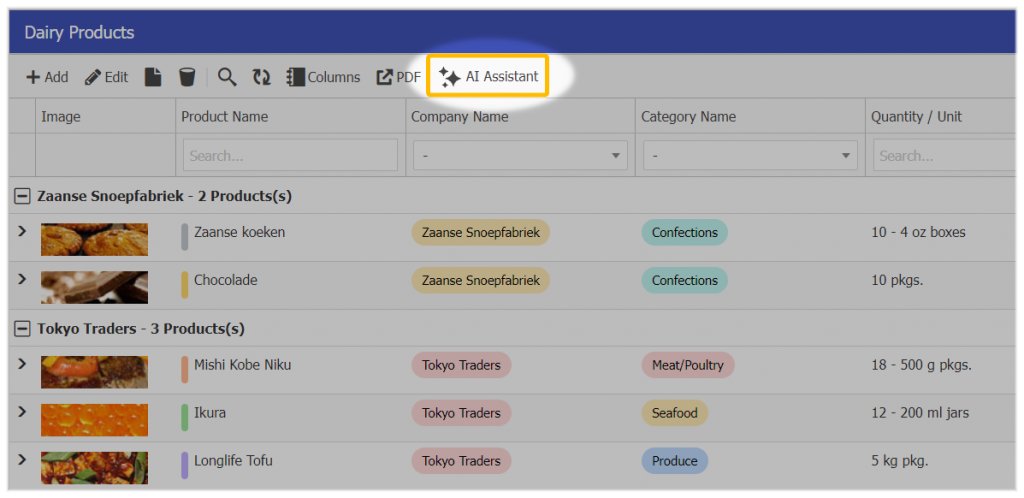Collapse the Zaanse Snoepfabriek group
This screenshot has width=1024, height=498.
(22, 196)
